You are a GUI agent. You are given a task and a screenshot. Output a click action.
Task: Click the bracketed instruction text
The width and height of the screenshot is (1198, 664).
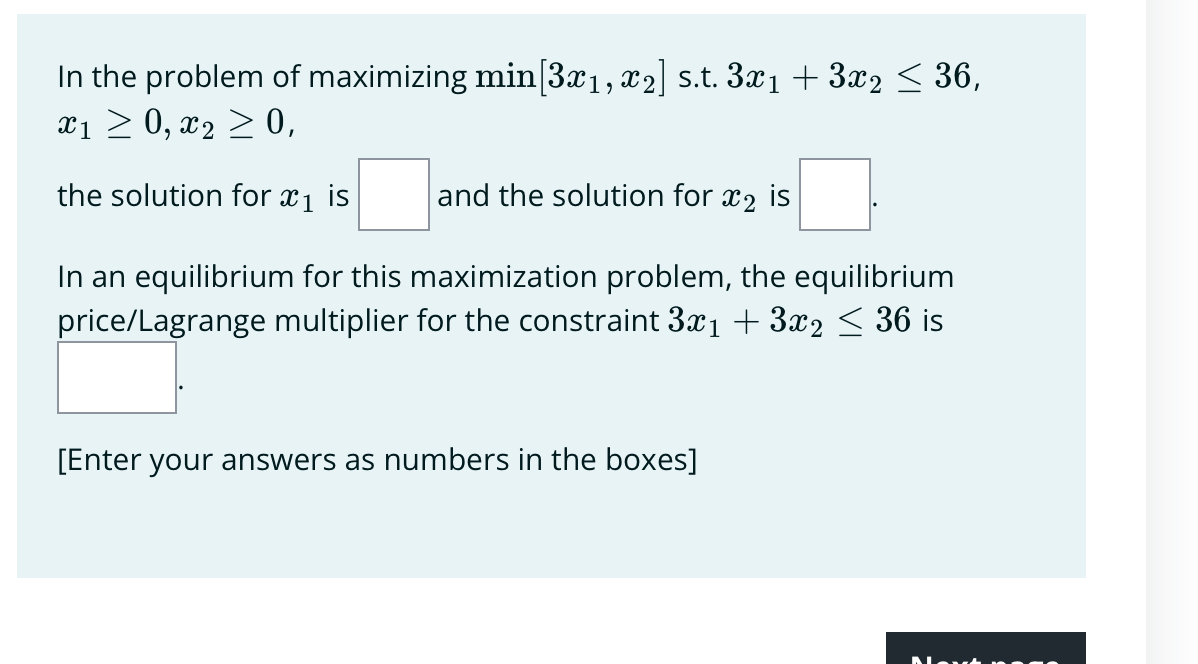(x=377, y=460)
